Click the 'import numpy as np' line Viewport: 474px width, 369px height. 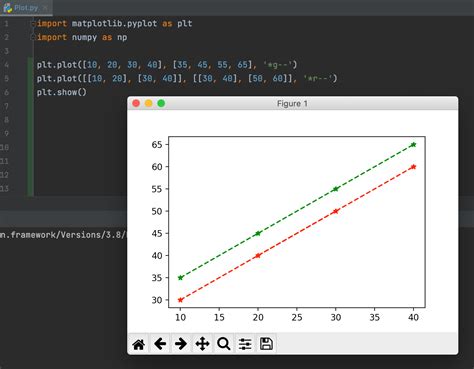(x=82, y=37)
